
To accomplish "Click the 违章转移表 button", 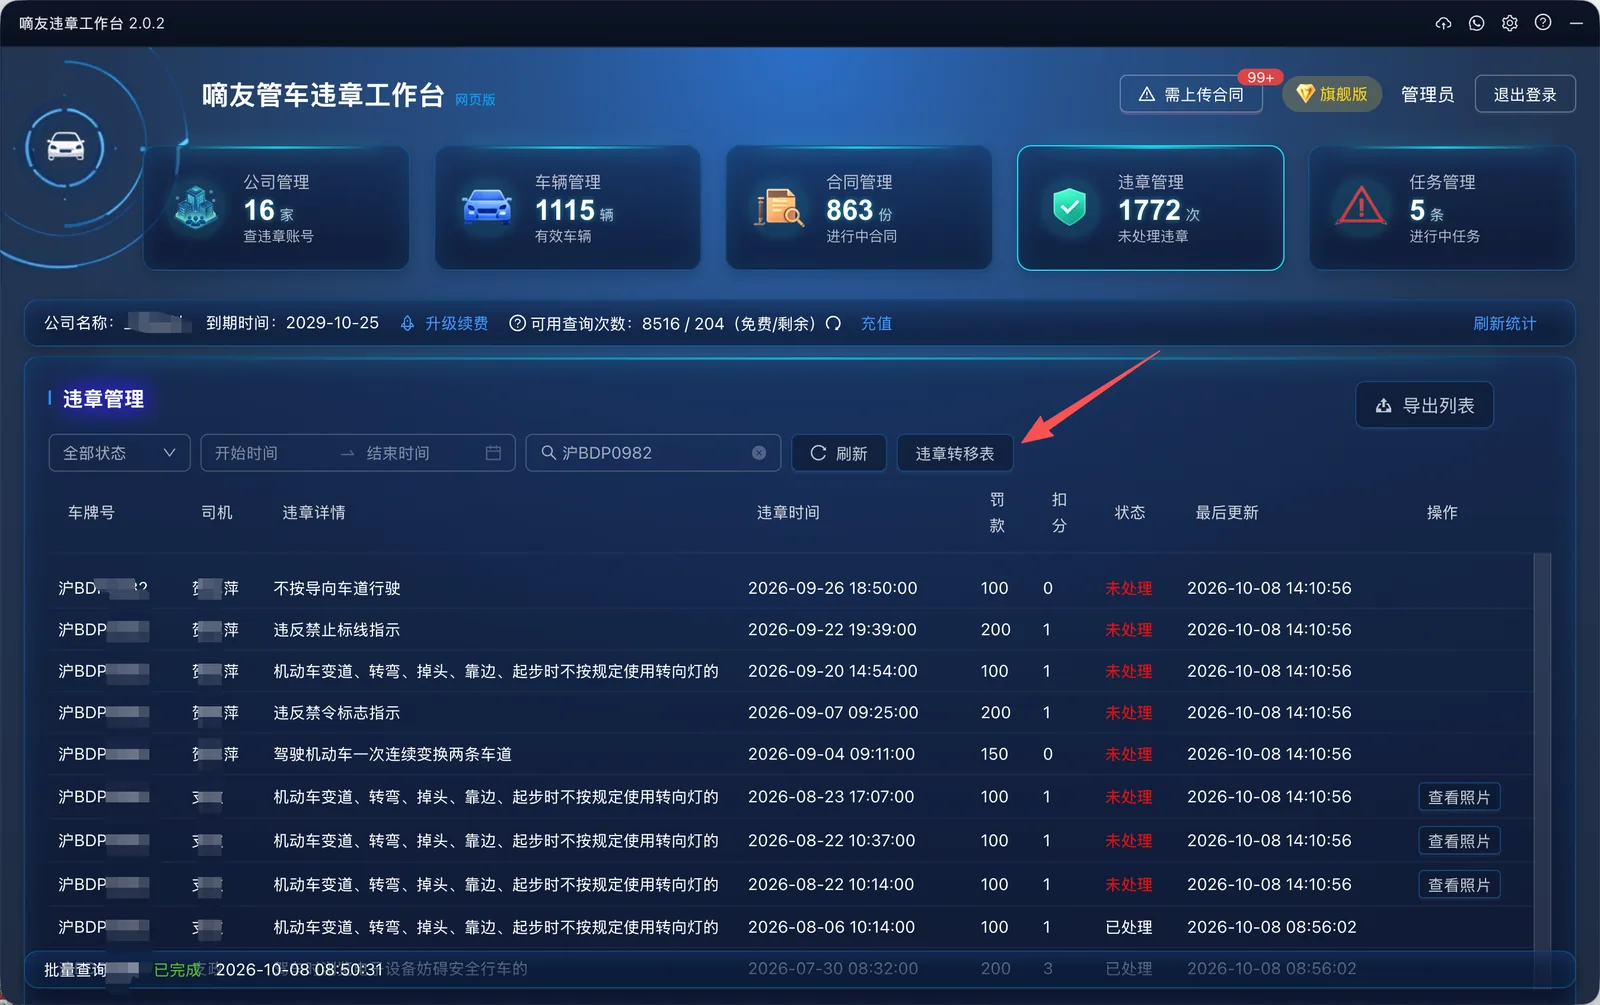I will tap(955, 453).
